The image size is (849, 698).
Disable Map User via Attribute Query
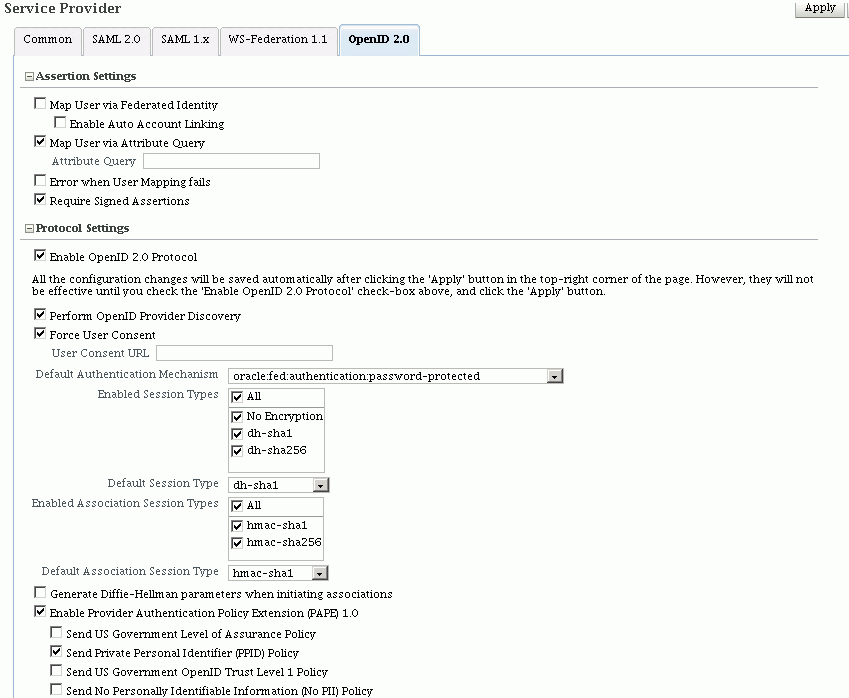click(40, 141)
